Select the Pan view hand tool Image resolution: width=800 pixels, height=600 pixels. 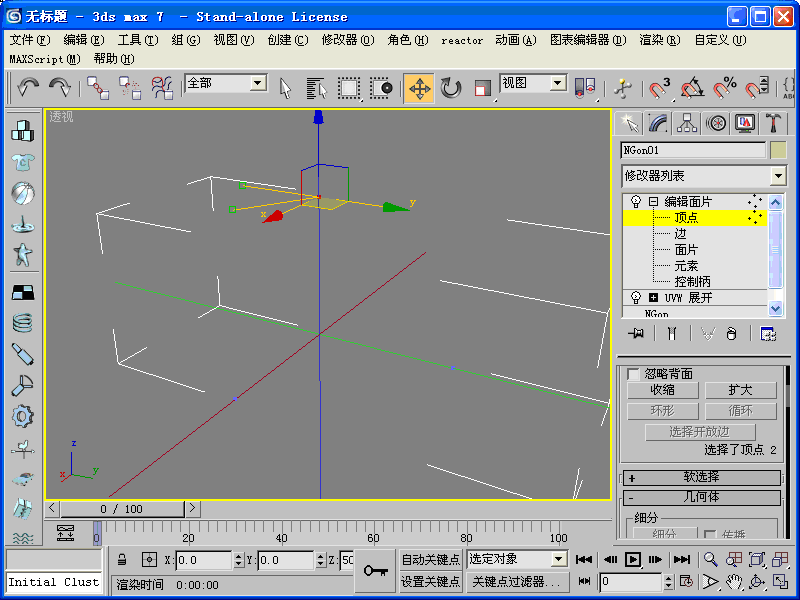pyautogui.click(x=734, y=581)
